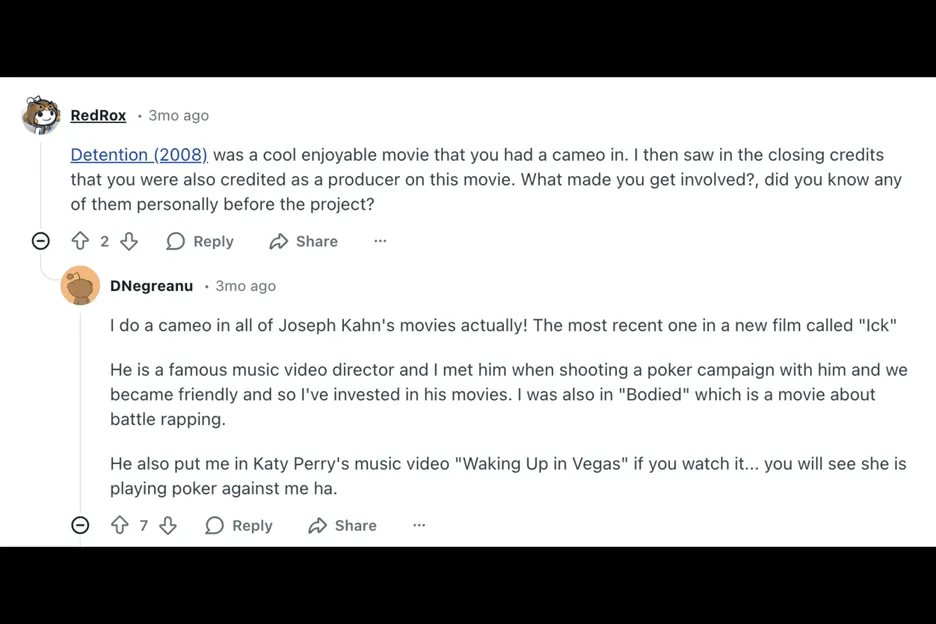The image size is (936, 624).
Task: Open the Detention (2008) link
Action: click(x=139, y=154)
